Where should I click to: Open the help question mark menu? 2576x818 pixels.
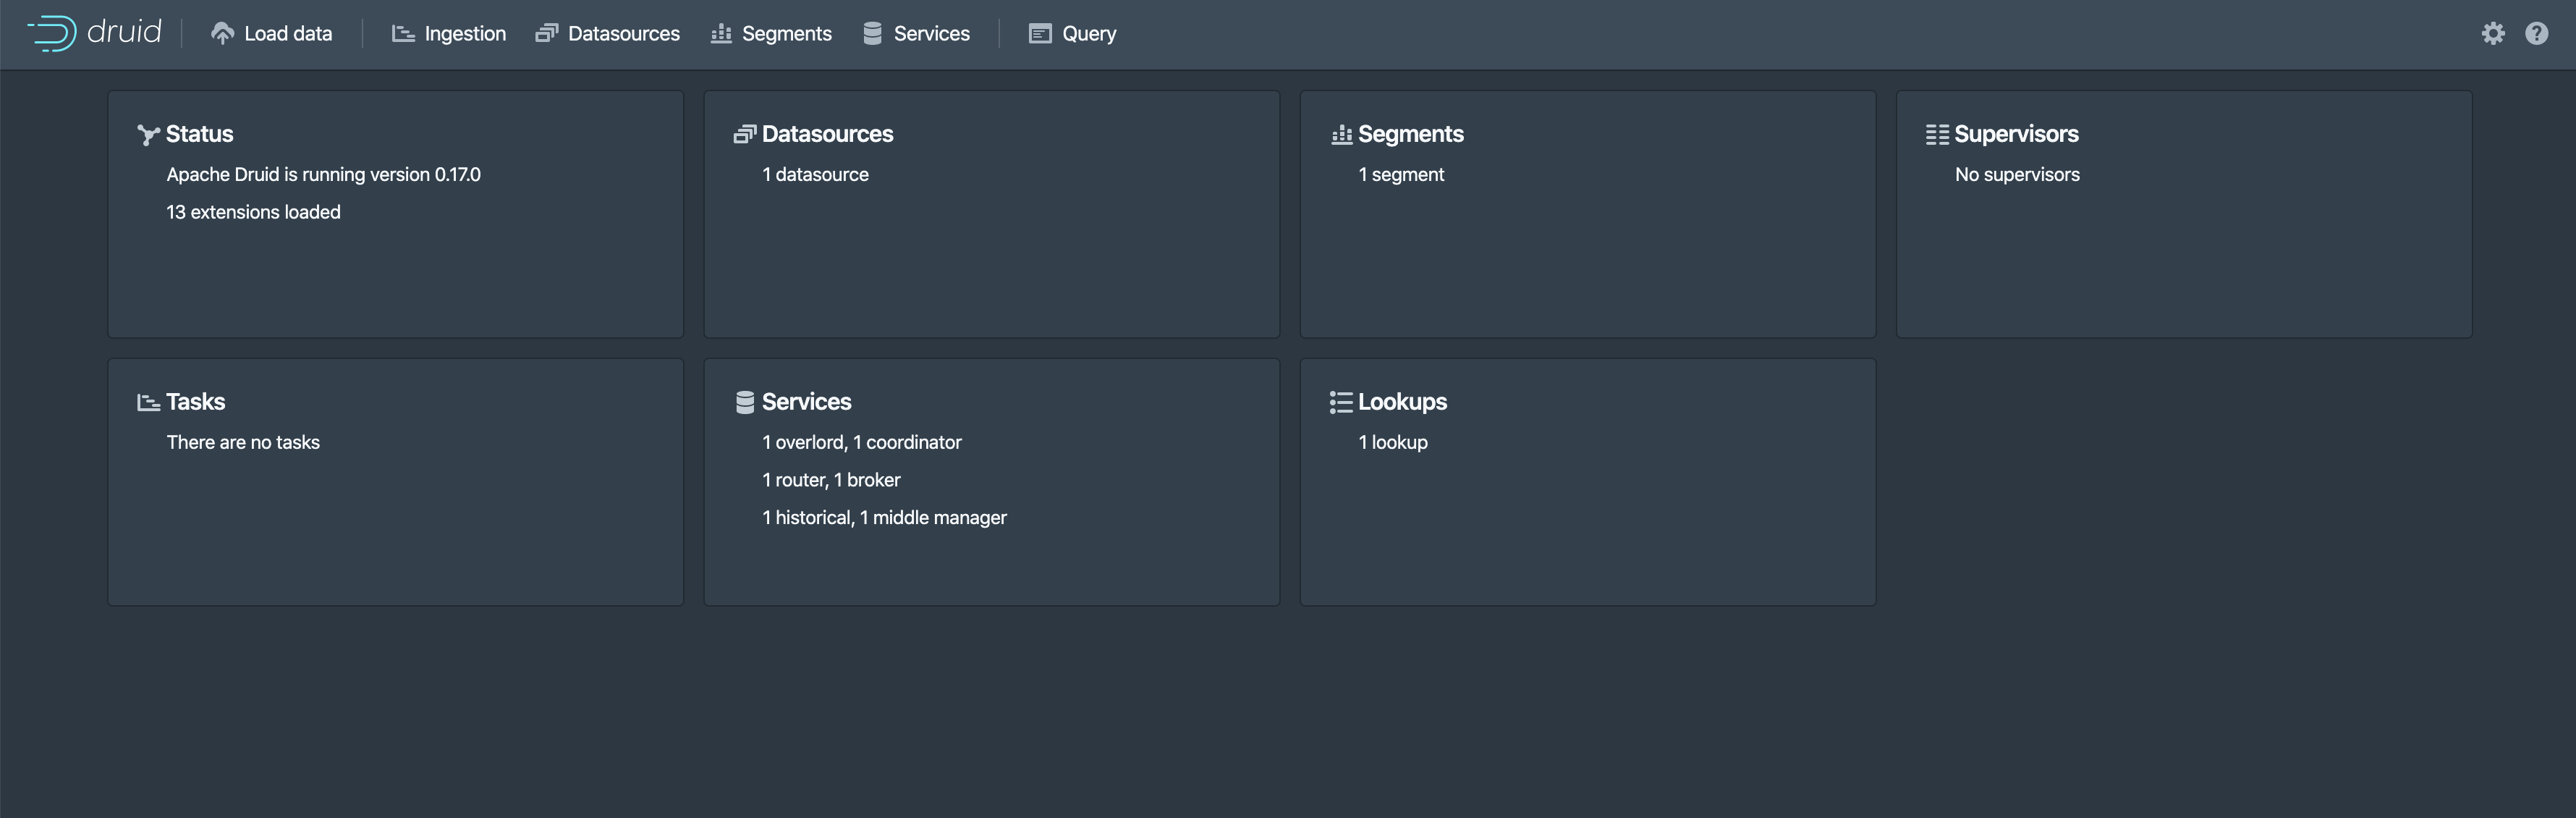point(2536,33)
